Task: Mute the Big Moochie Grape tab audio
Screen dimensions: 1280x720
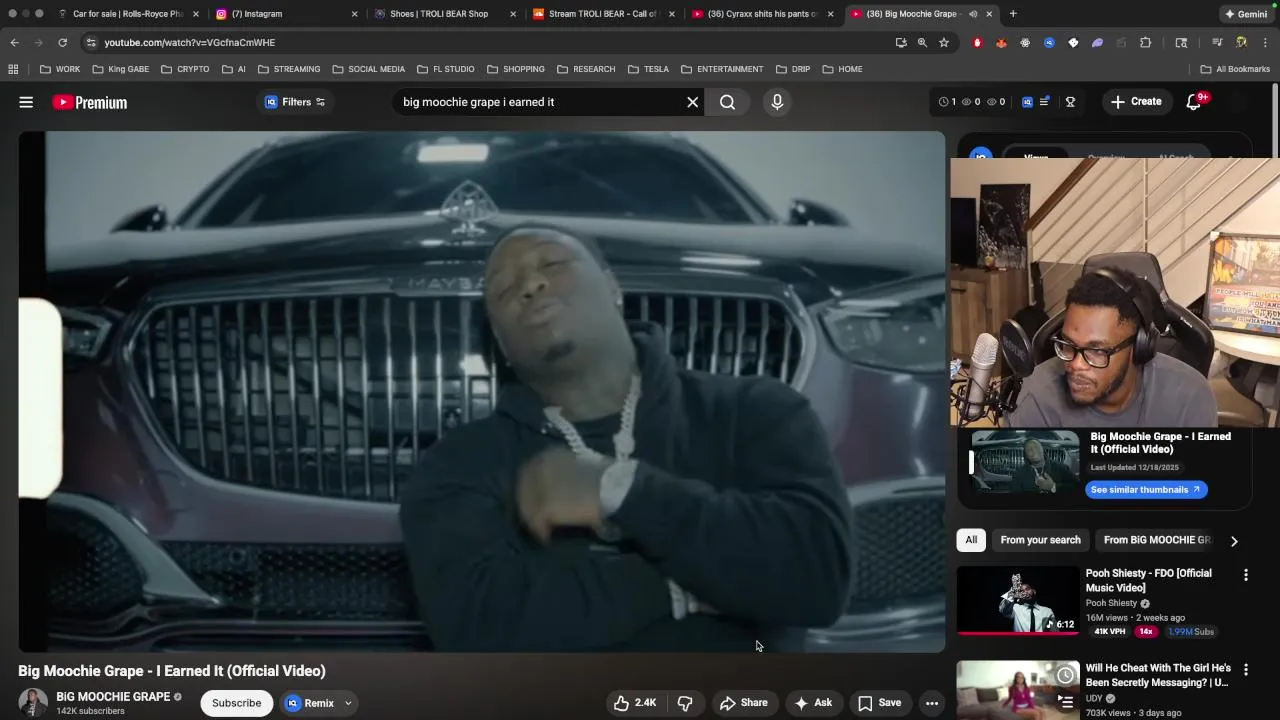Action: tap(973, 14)
